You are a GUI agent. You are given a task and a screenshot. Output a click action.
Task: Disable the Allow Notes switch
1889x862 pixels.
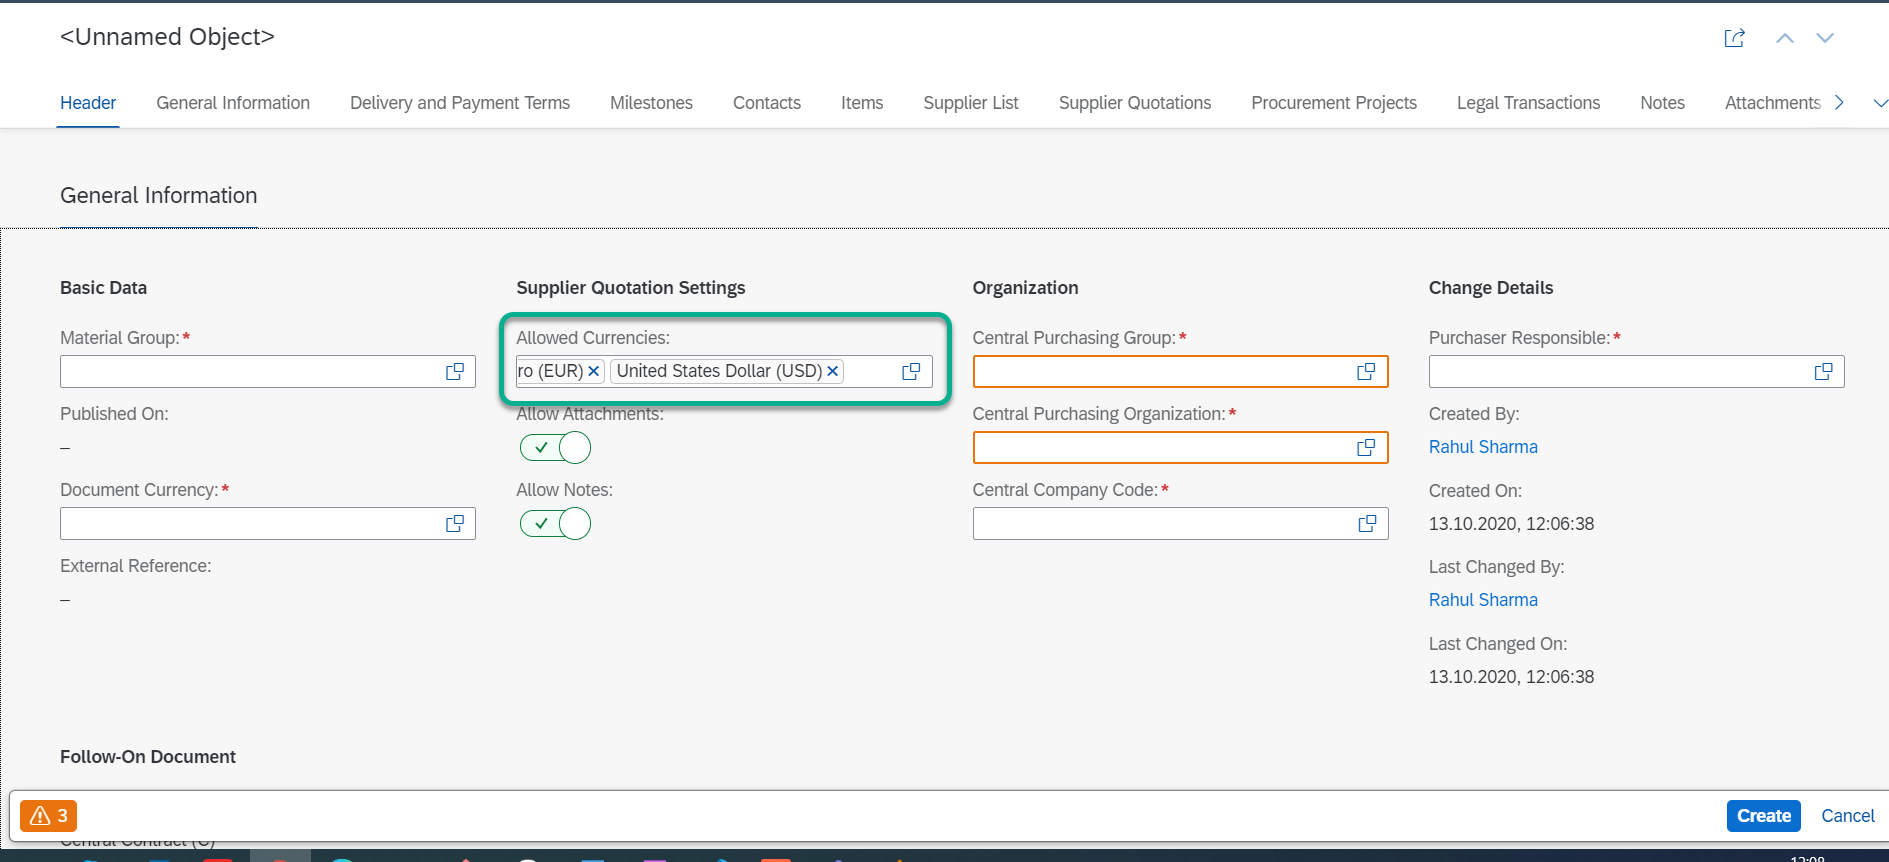[555, 524]
